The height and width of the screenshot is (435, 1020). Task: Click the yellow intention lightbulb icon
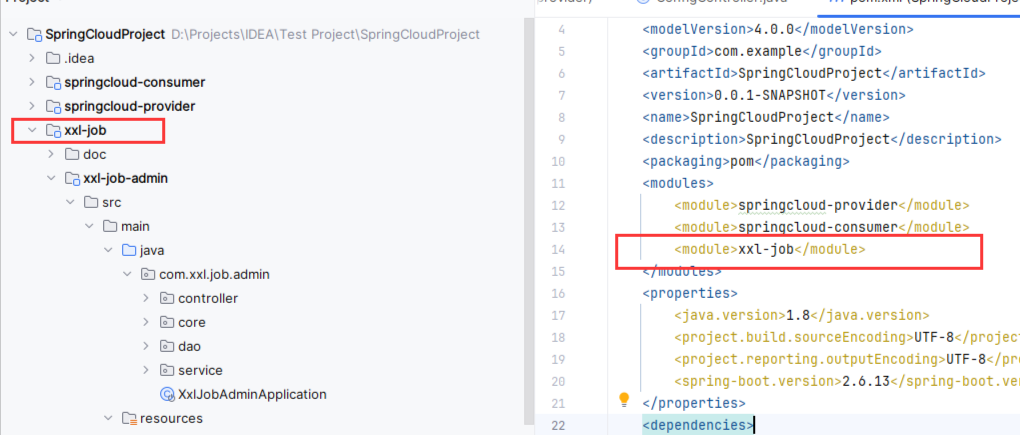(625, 400)
